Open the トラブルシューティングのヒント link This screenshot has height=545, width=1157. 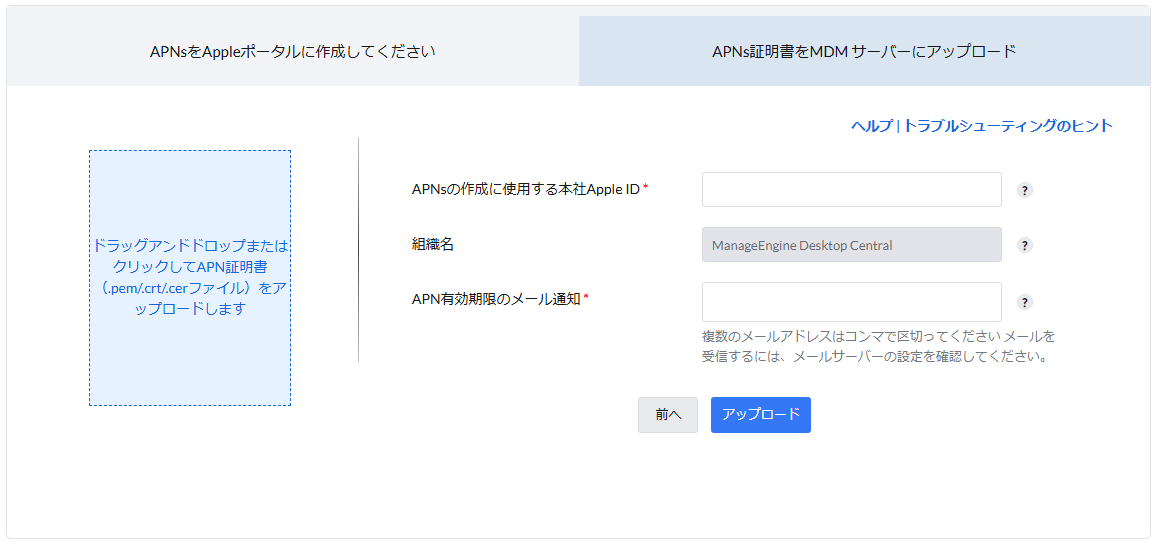click(1008, 126)
